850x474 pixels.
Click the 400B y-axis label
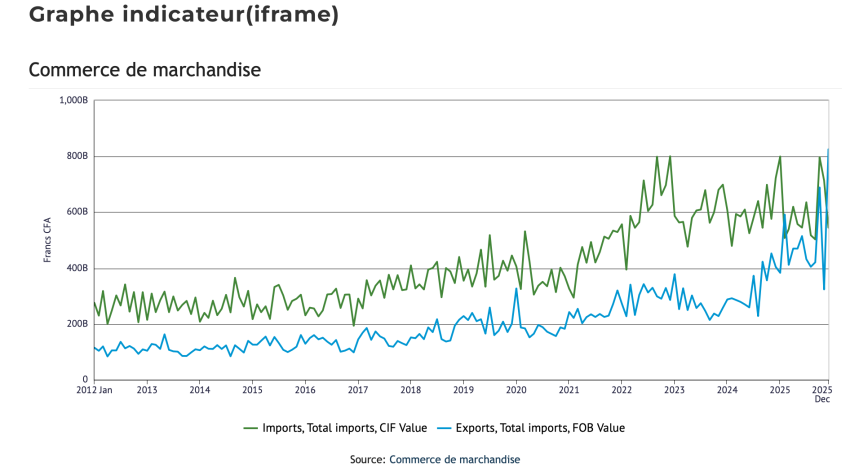pos(78,268)
